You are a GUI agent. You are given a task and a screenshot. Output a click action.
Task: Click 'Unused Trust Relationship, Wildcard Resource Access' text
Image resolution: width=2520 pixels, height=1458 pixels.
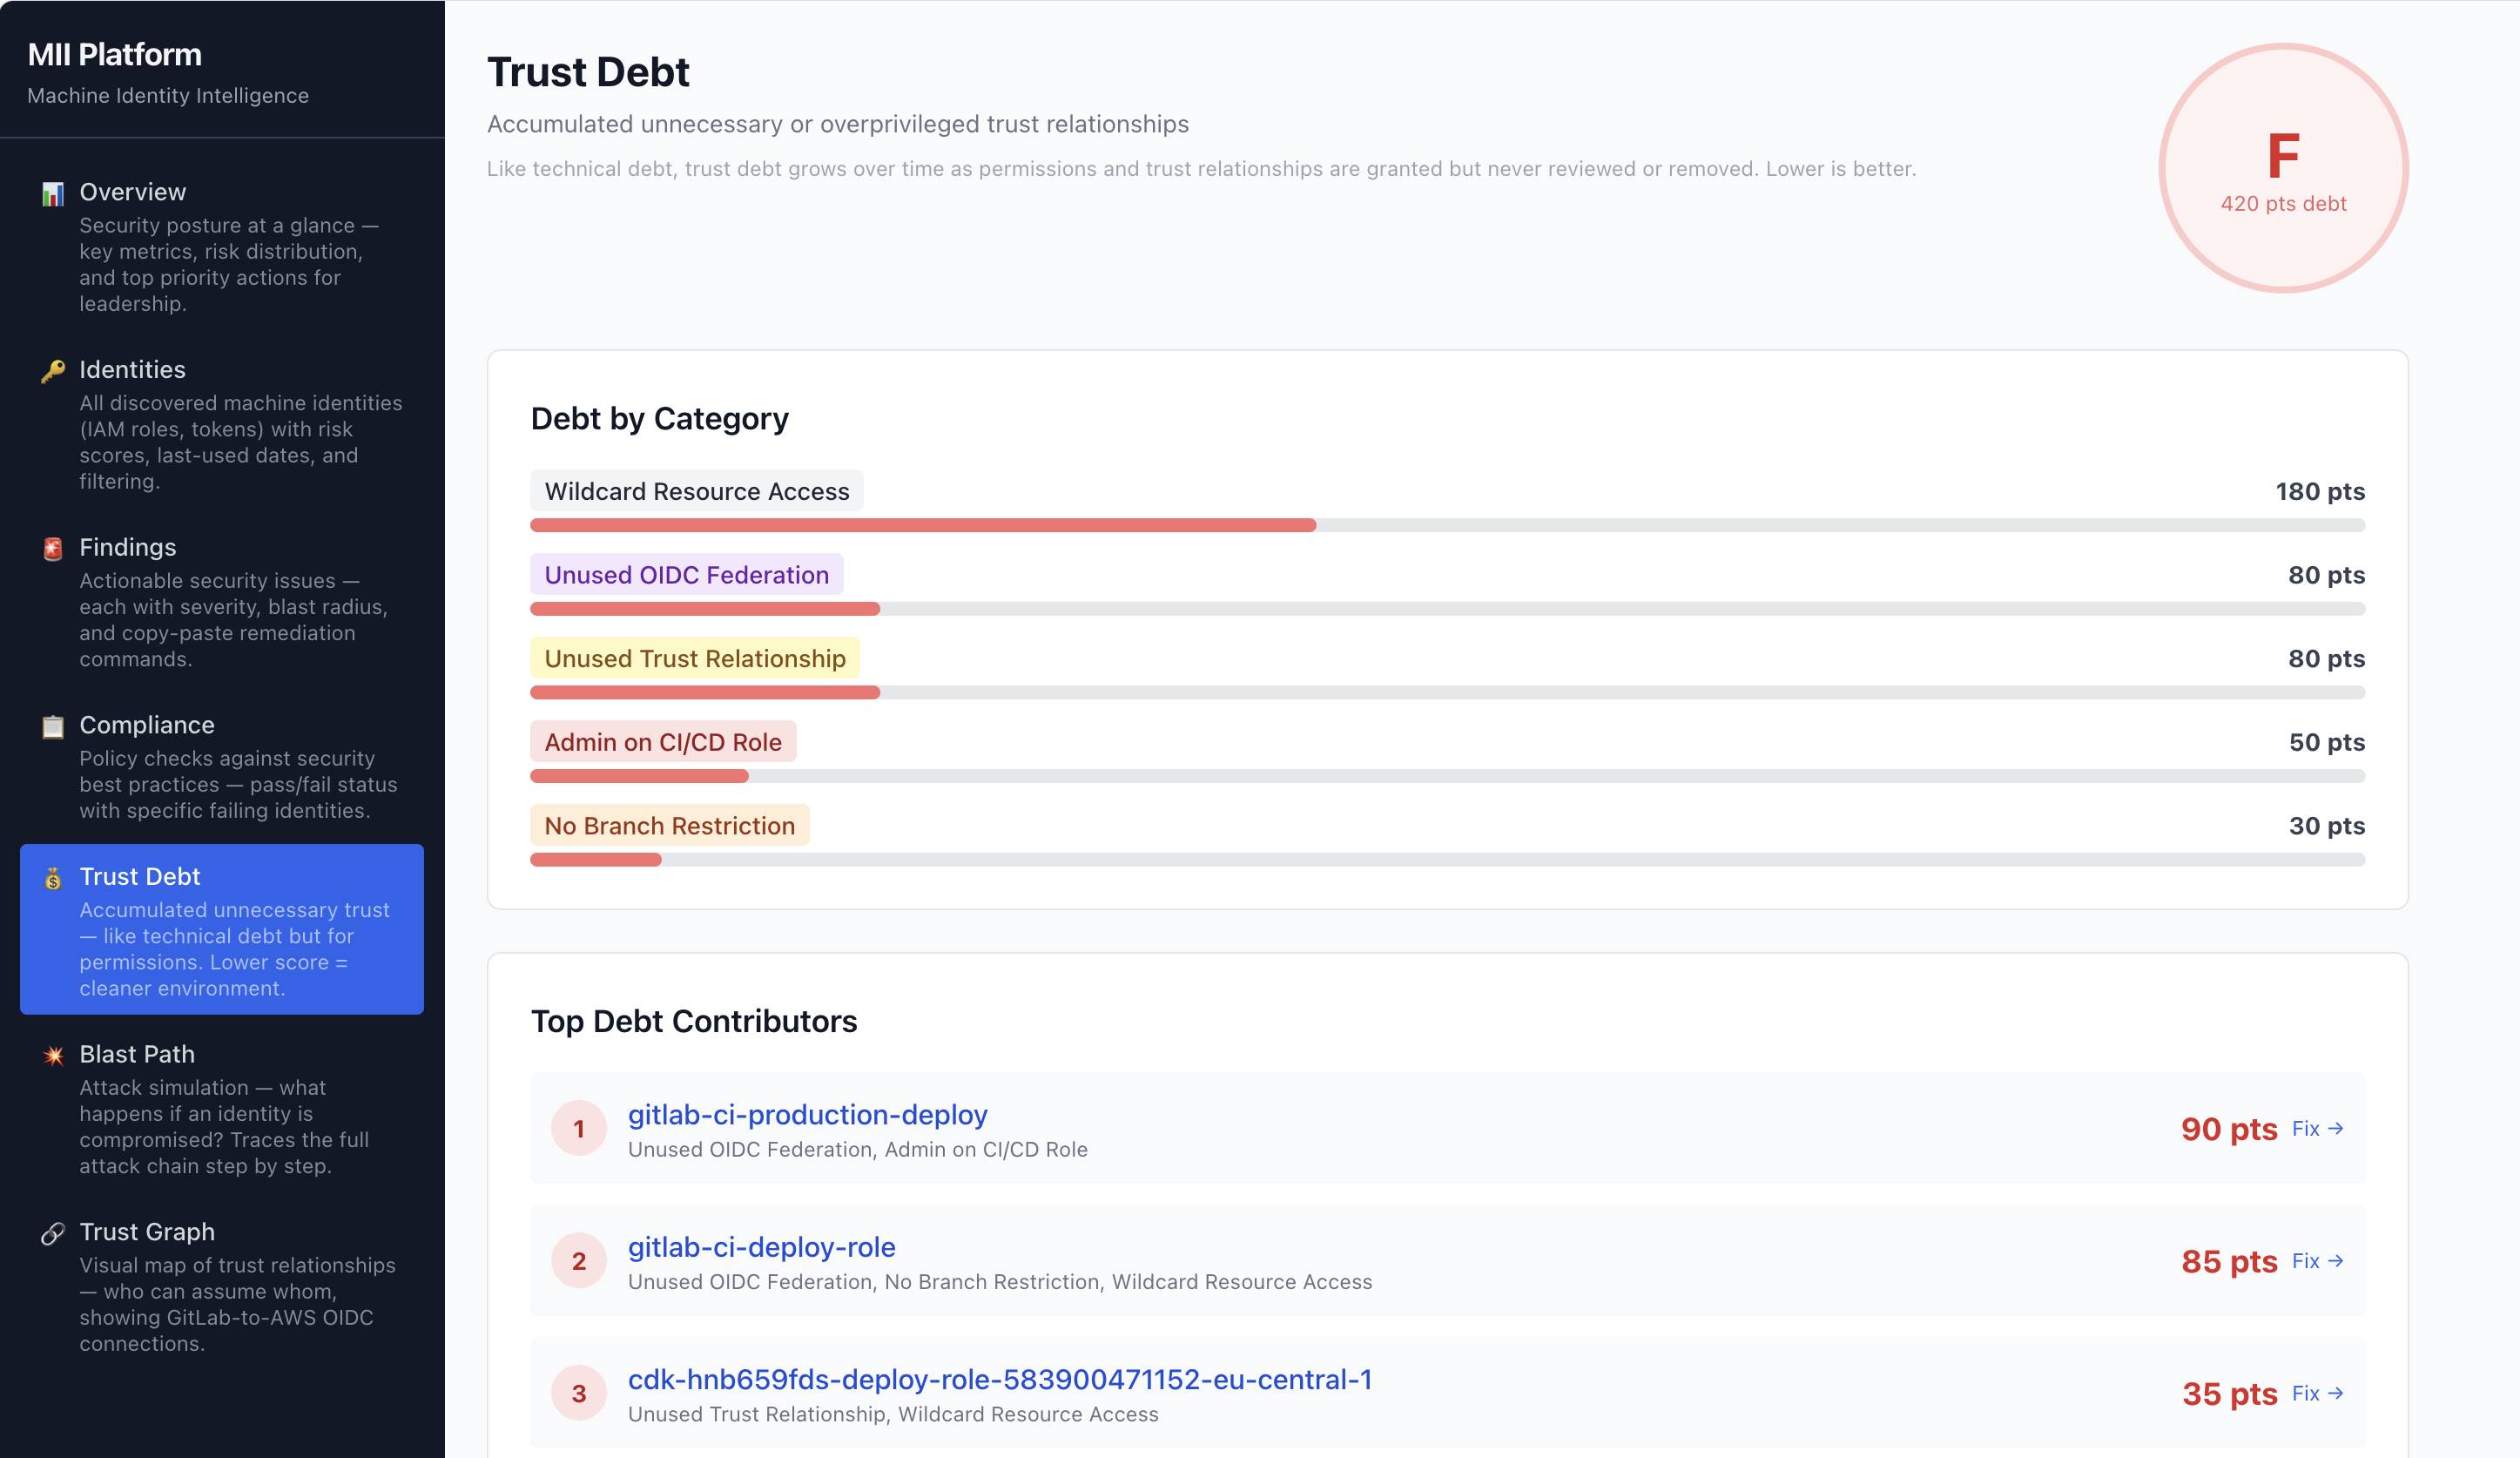(893, 1415)
